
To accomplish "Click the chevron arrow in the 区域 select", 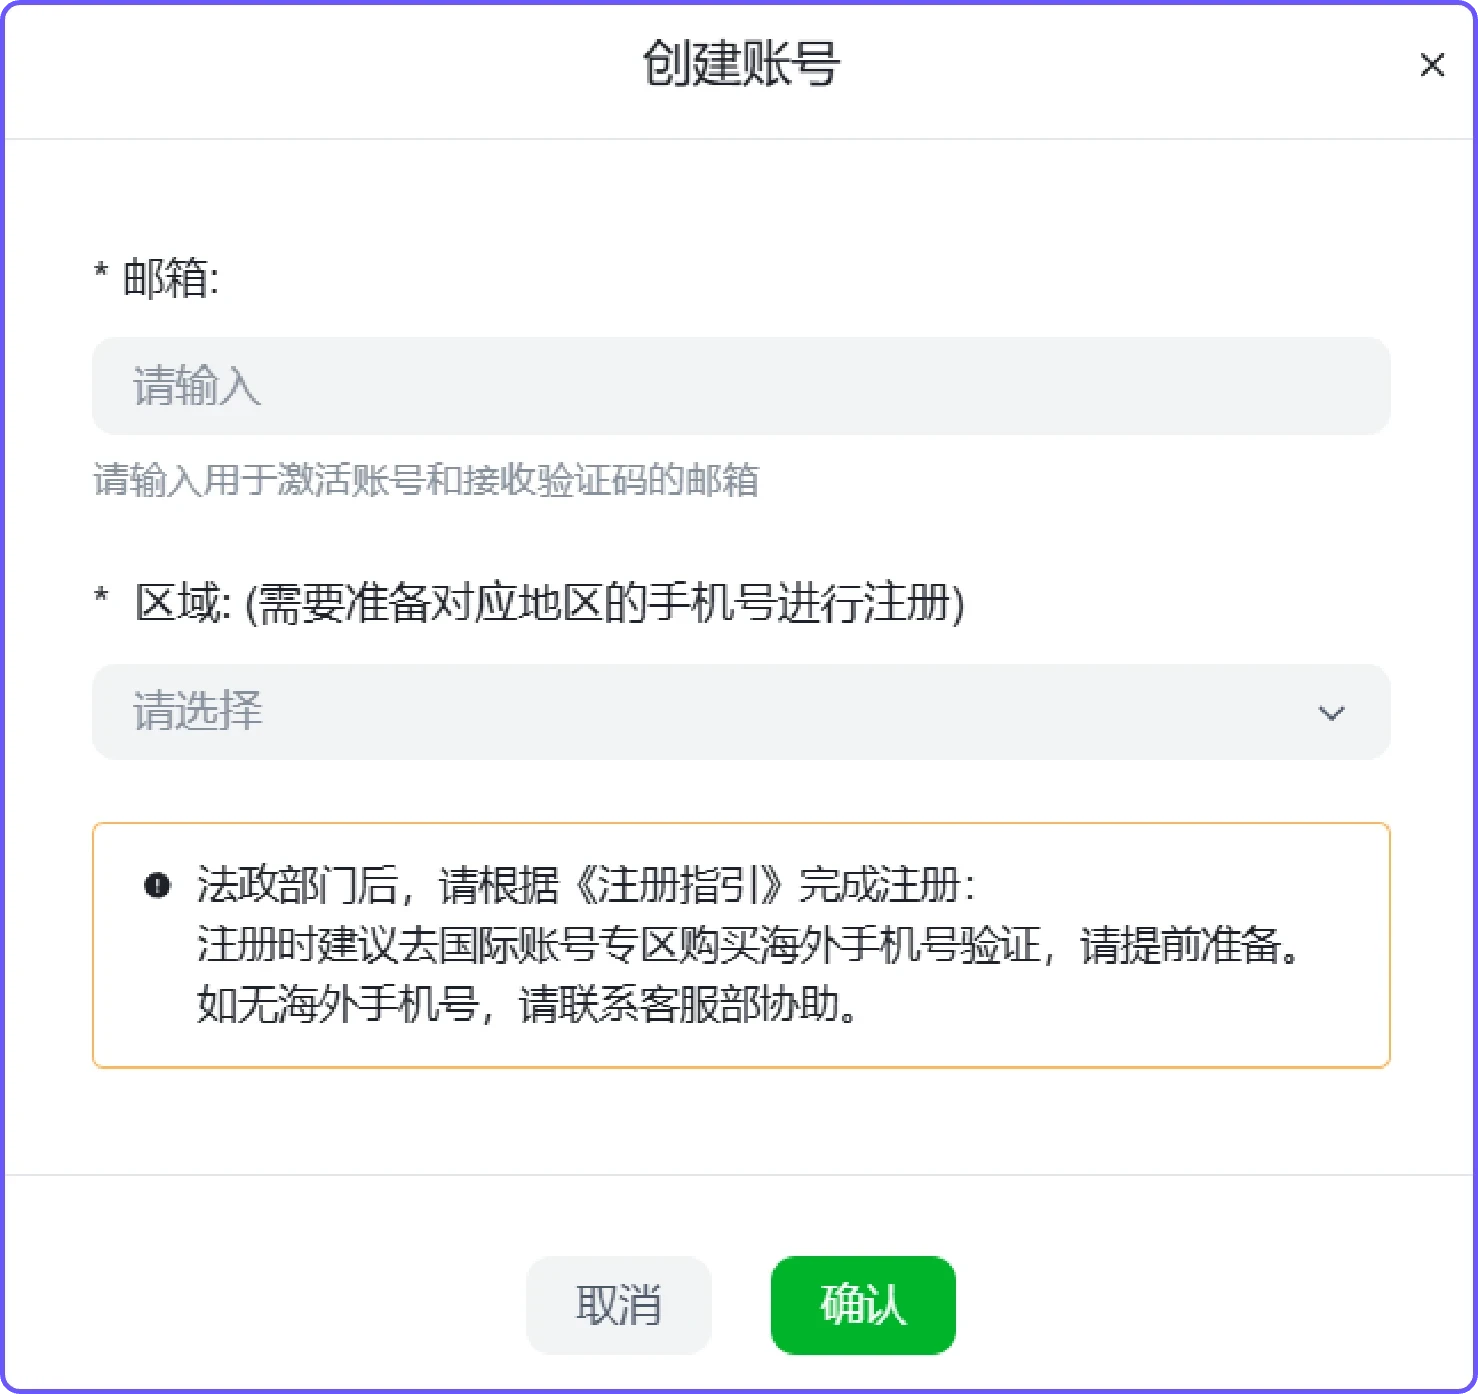I will pos(1331,713).
